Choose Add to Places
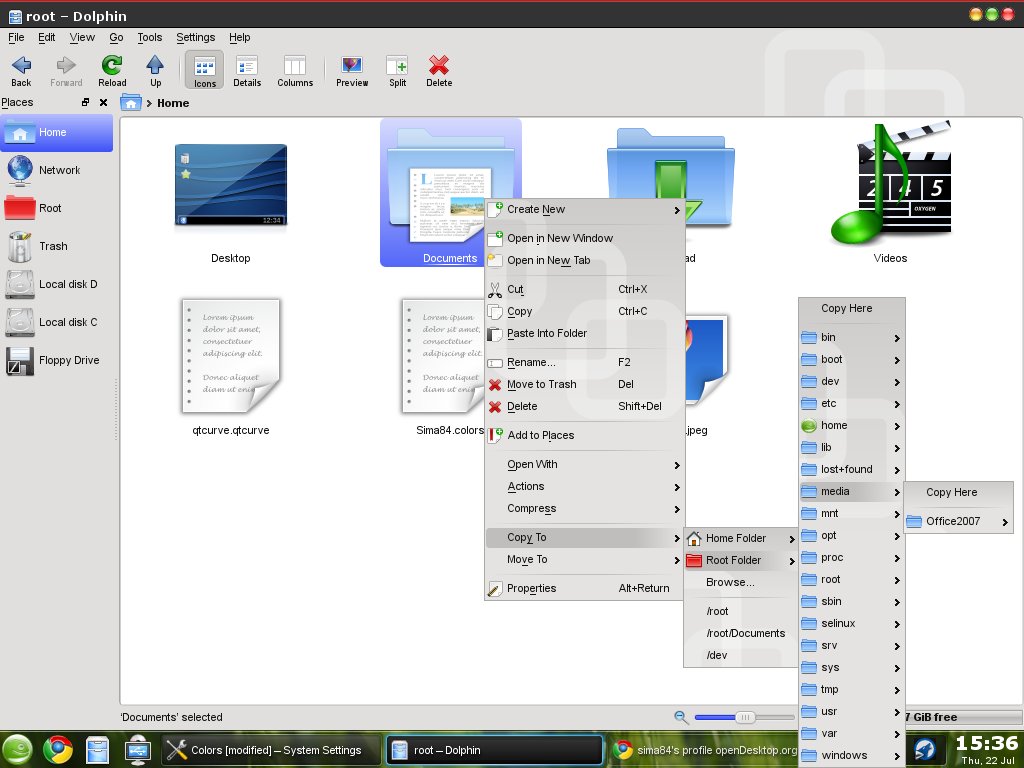Screen dimensions: 1024x768 584,436
